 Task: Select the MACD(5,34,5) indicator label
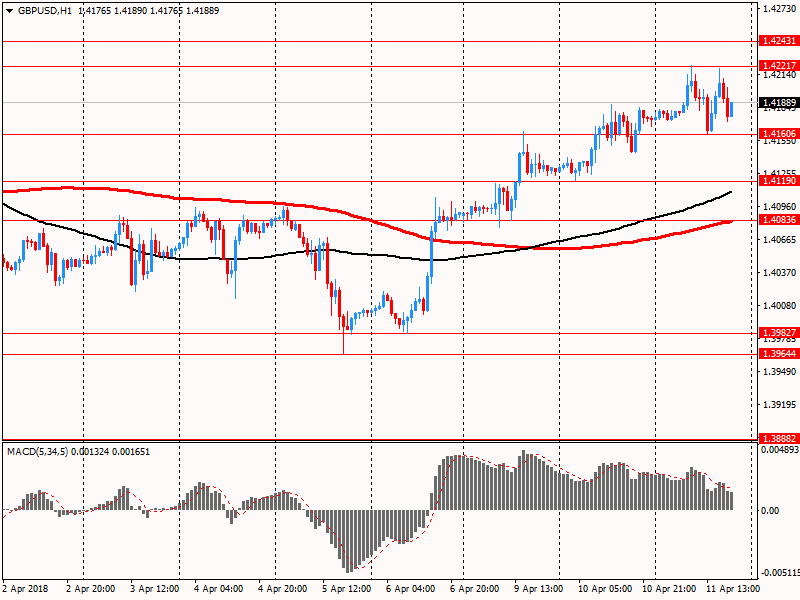click(x=37, y=452)
